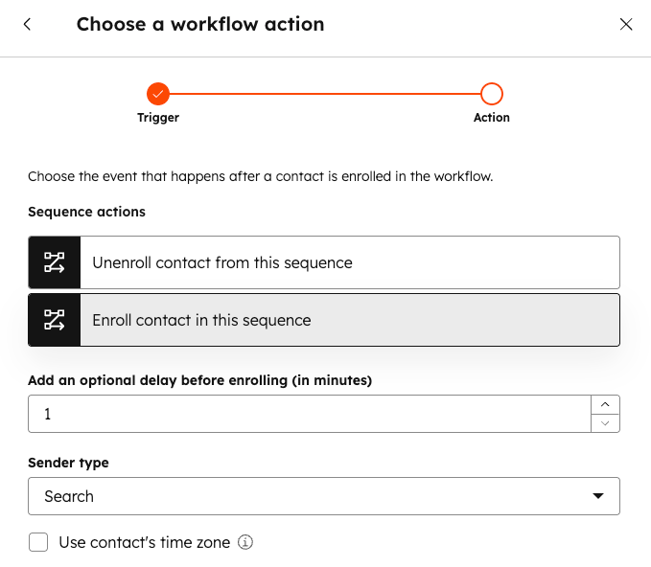Select Unenroll contact from this sequence
Image resolution: width=651 pixels, height=567 pixels.
[x=324, y=262]
